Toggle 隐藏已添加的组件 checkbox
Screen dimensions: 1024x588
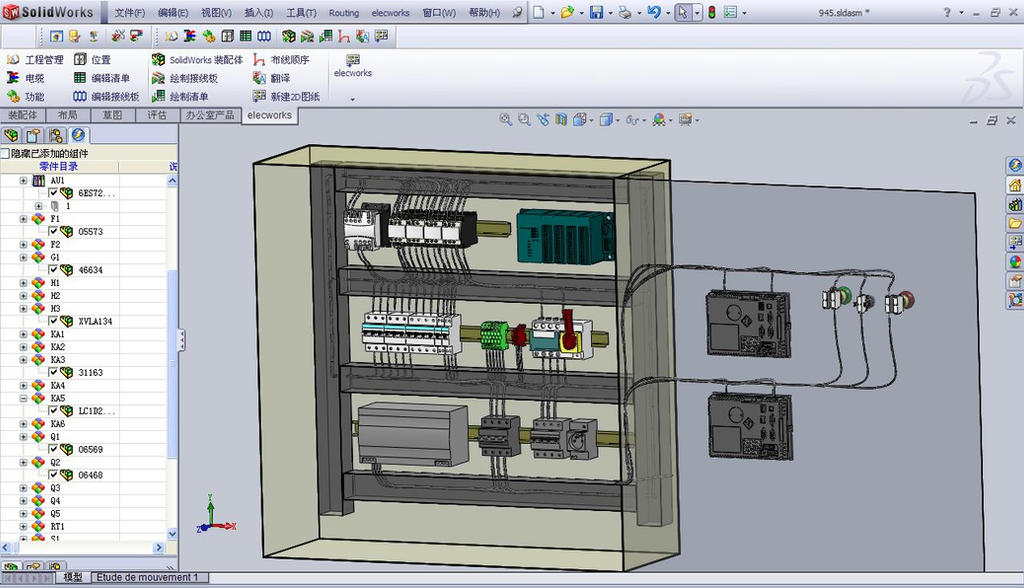(5, 154)
